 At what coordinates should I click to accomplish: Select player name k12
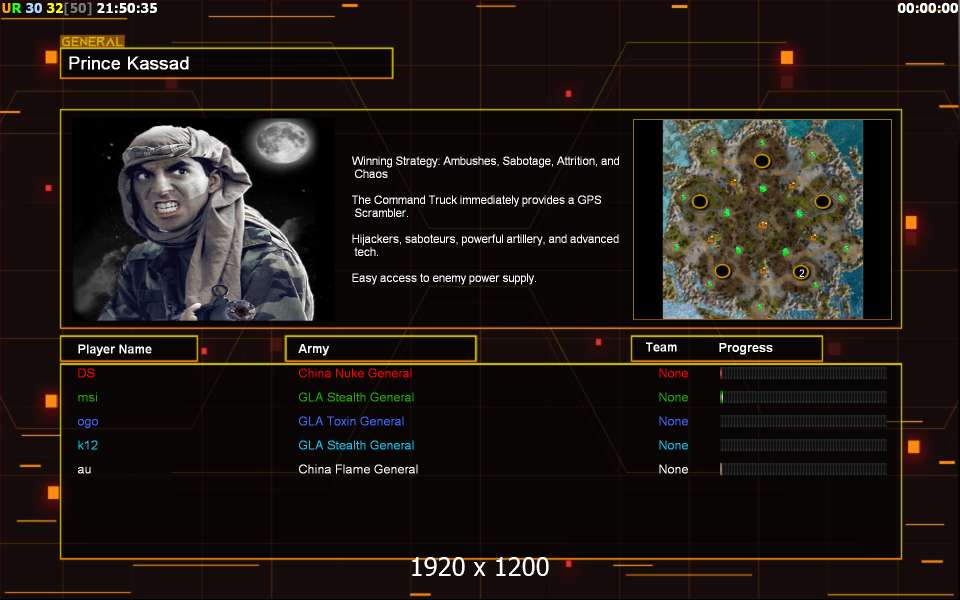tap(88, 445)
